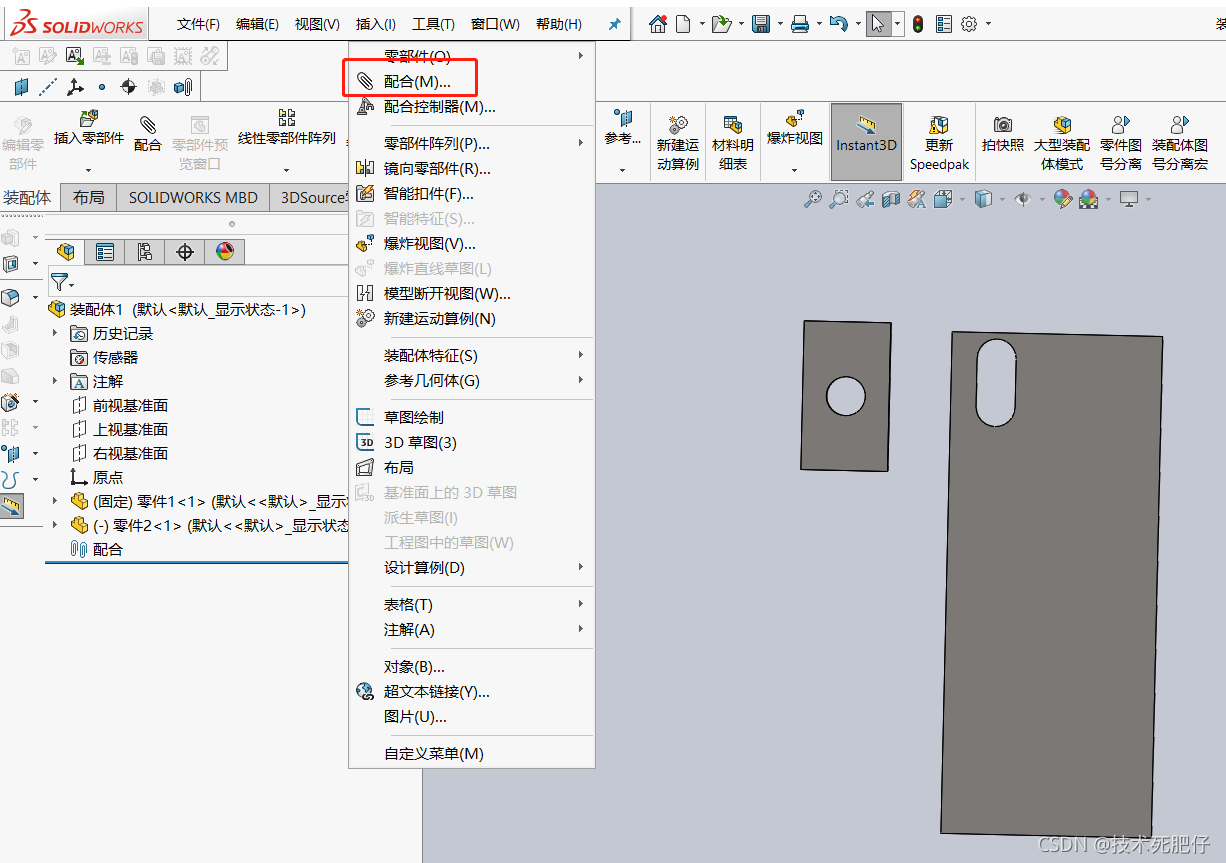
Task: Open 插入零部件 dropdown arrow
Action: tap(89, 170)
